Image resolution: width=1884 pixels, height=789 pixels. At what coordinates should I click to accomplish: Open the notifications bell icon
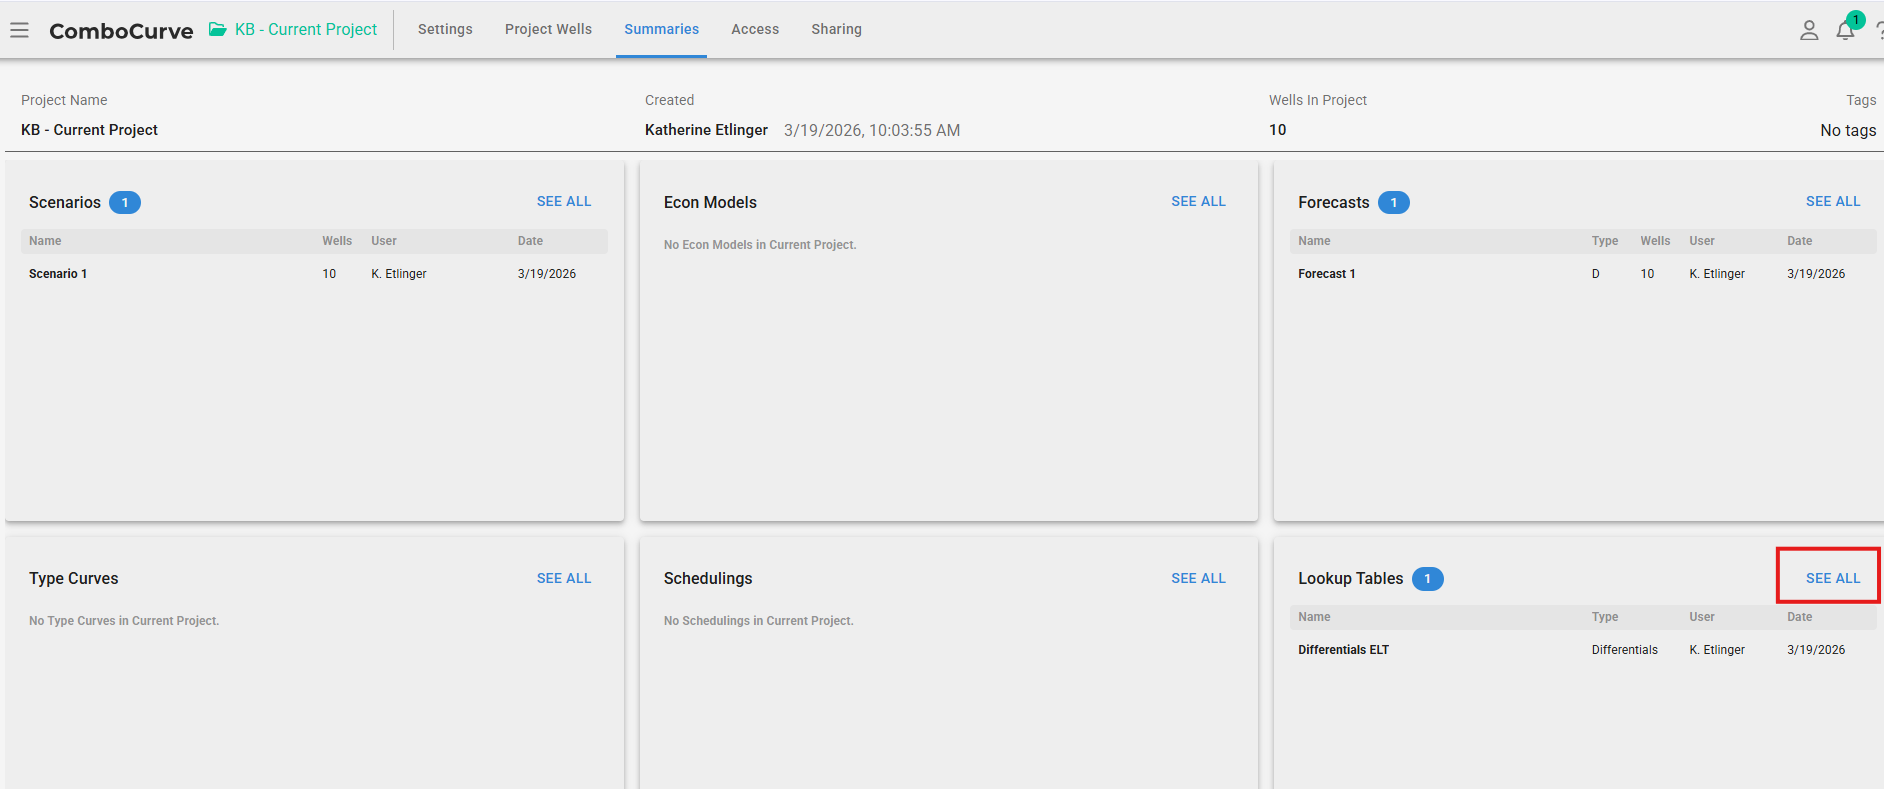[x=1845, y=31]
